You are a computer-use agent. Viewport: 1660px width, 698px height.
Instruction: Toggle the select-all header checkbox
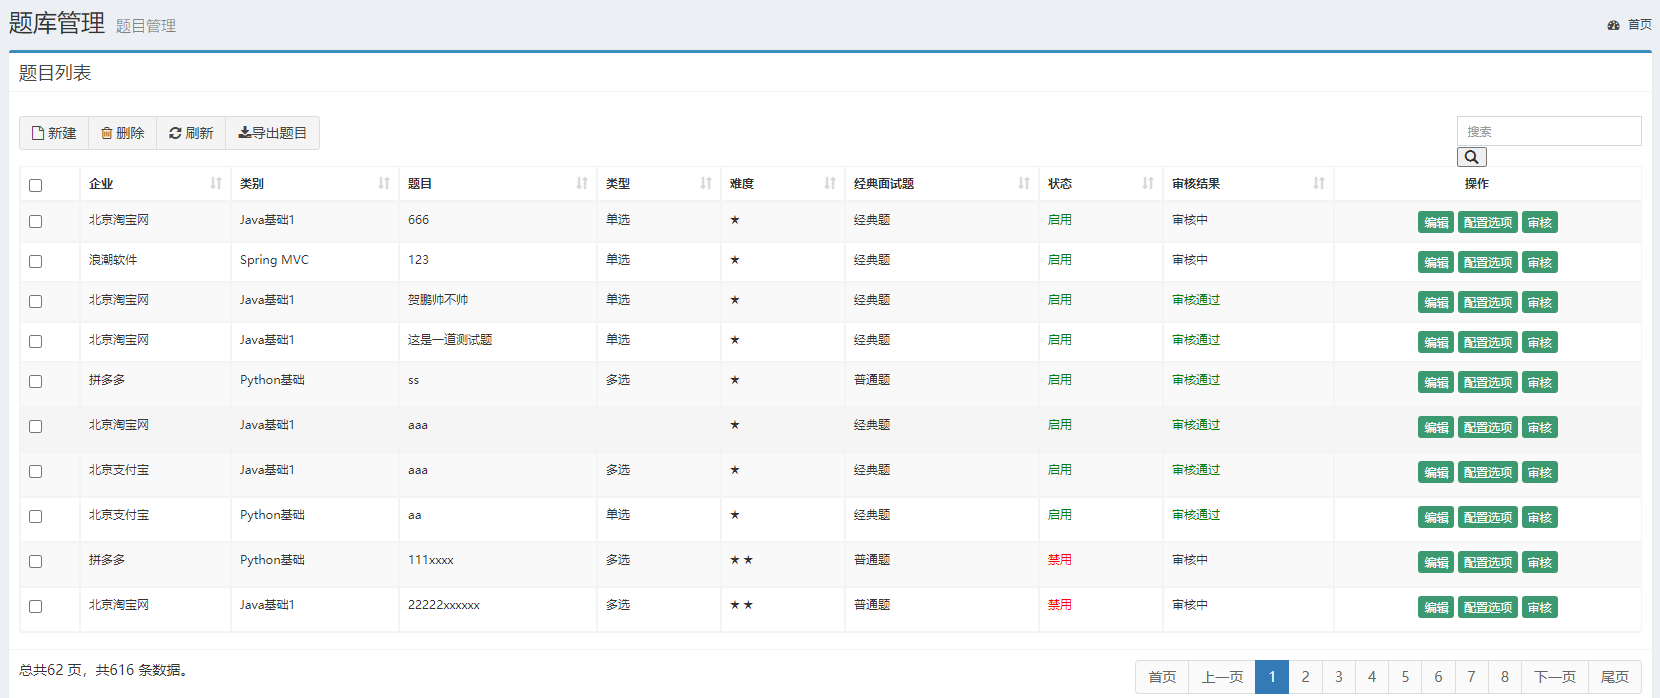pos(36,185)
